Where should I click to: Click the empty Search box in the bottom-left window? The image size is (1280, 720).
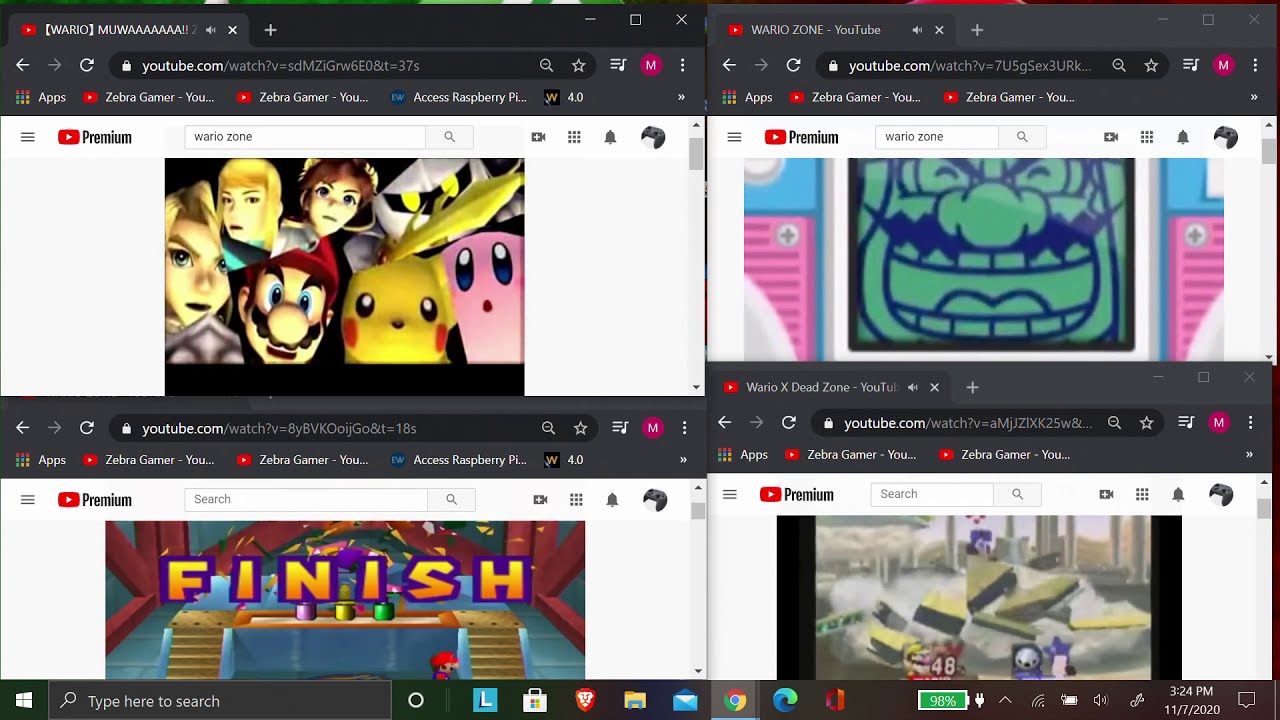(x=306, y=499)
